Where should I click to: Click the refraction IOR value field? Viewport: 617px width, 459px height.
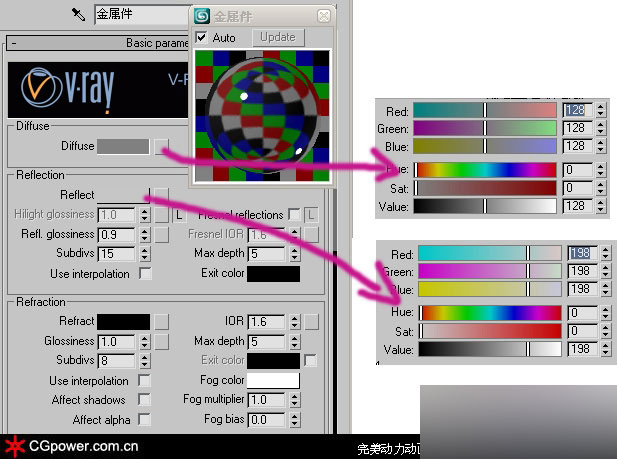[266, 322]
